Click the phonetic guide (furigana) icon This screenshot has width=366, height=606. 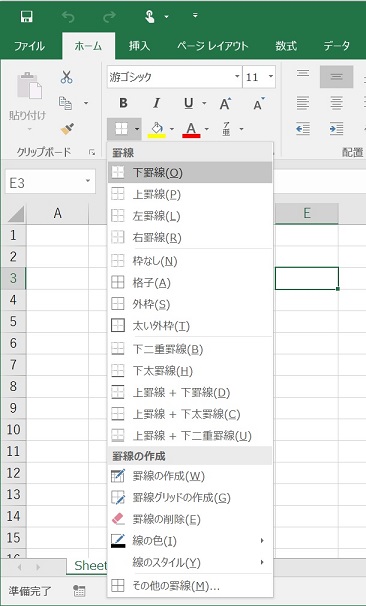[x=226, y=129]
